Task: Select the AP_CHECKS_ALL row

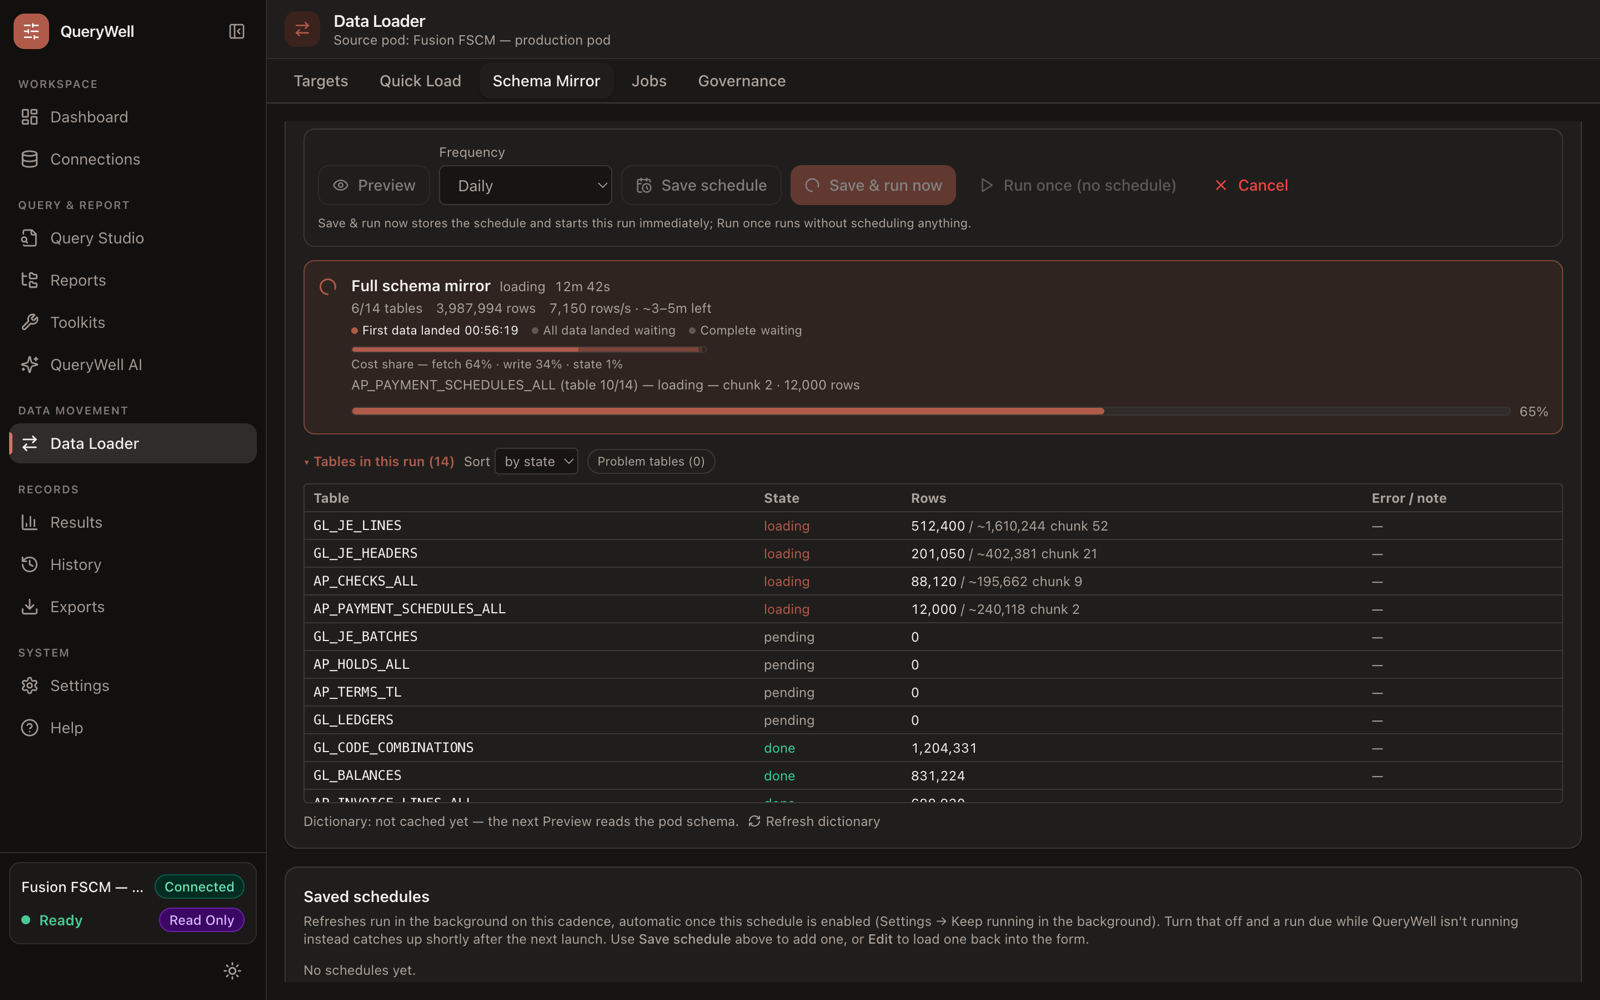Action: (932, 581)
